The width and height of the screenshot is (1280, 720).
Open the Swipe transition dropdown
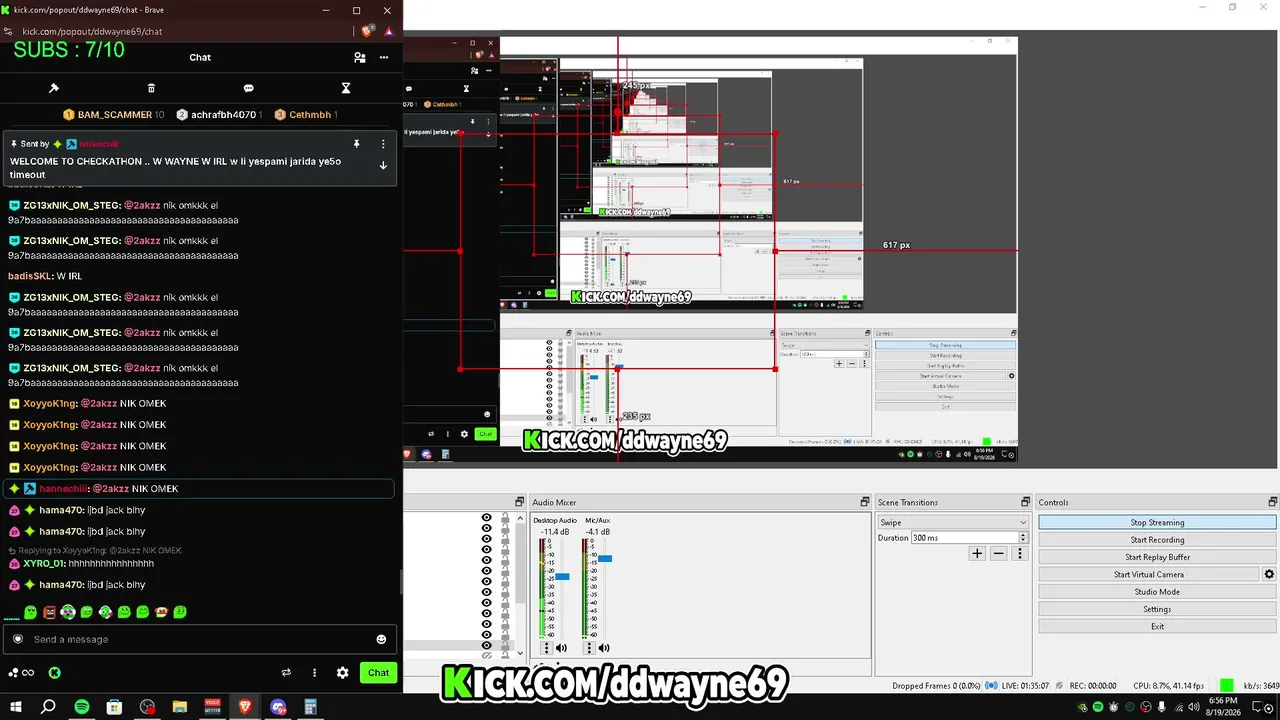(953, 522)
